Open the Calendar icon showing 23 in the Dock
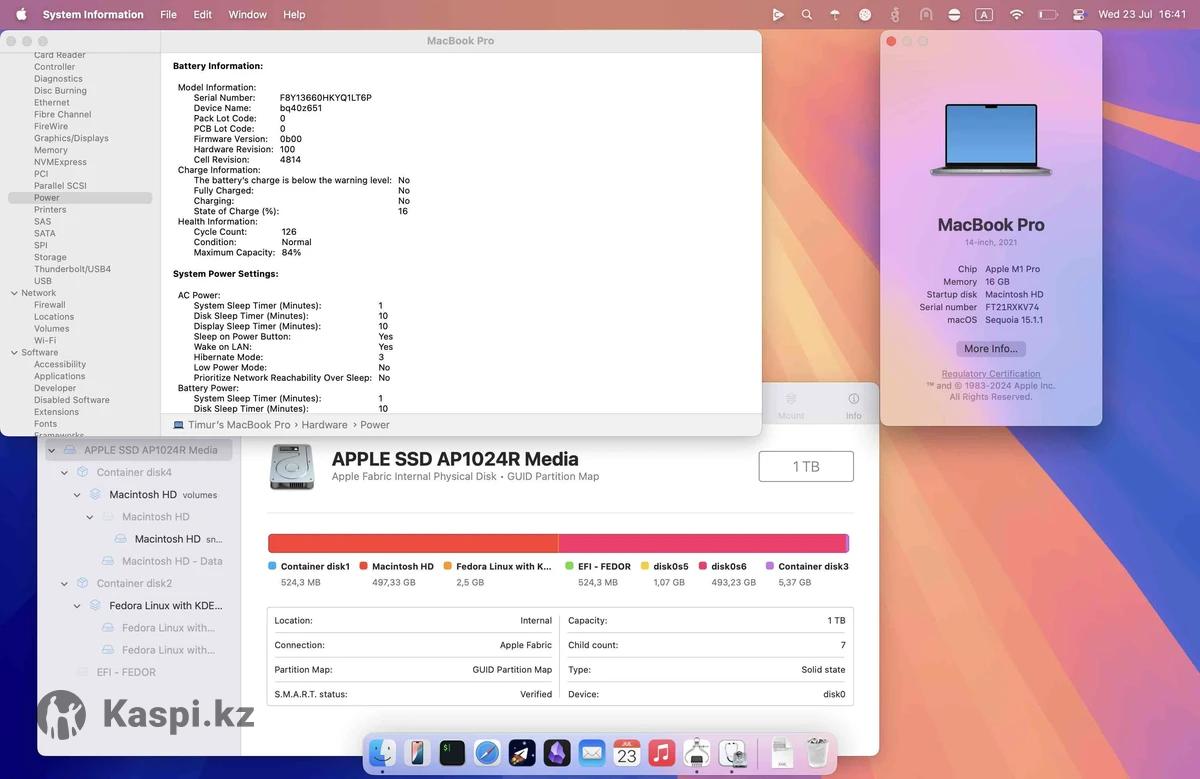Image resolution: width=1200 pixels, height=779 pixels. [627, 752]
